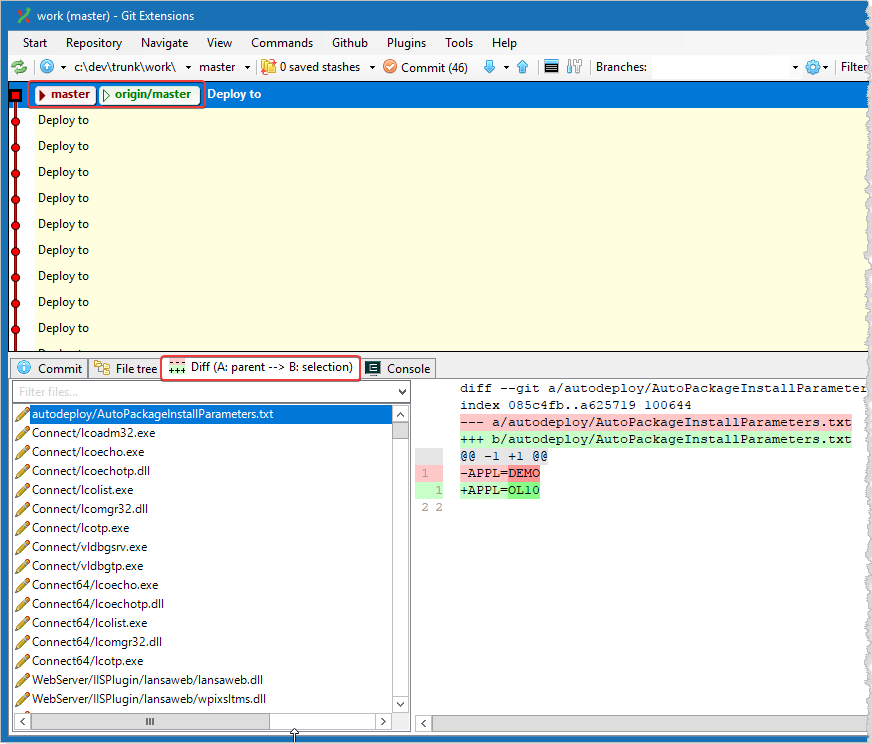Switch to the Console tab

coord(398,368)
